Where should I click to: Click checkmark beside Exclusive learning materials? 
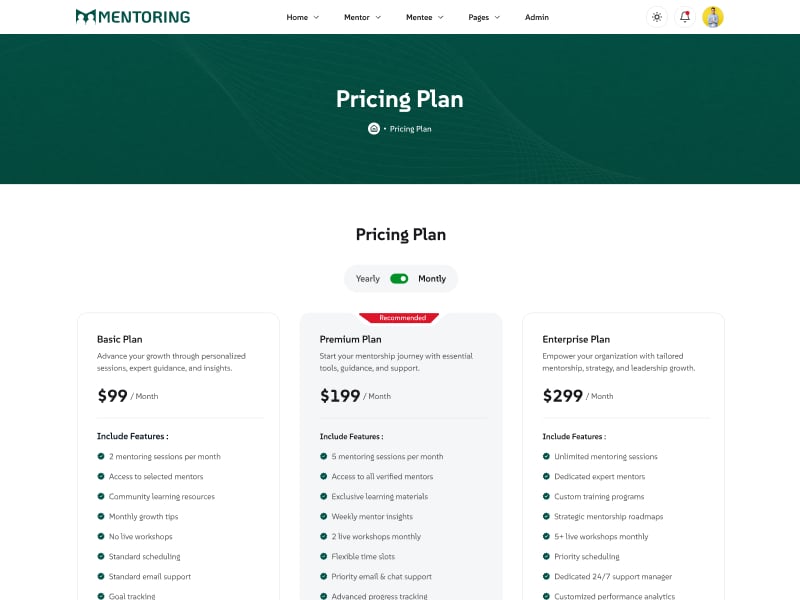[323, 496]
